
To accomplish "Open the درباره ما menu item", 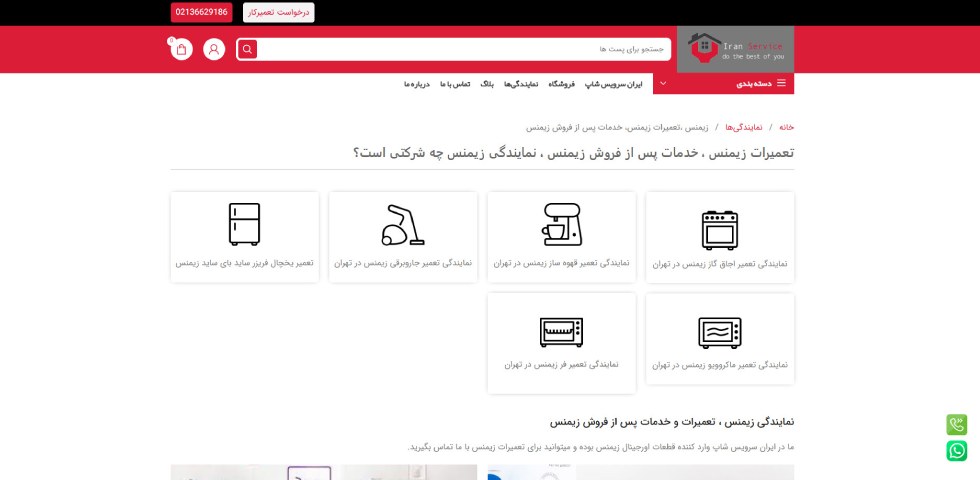I will coord(417,84).
